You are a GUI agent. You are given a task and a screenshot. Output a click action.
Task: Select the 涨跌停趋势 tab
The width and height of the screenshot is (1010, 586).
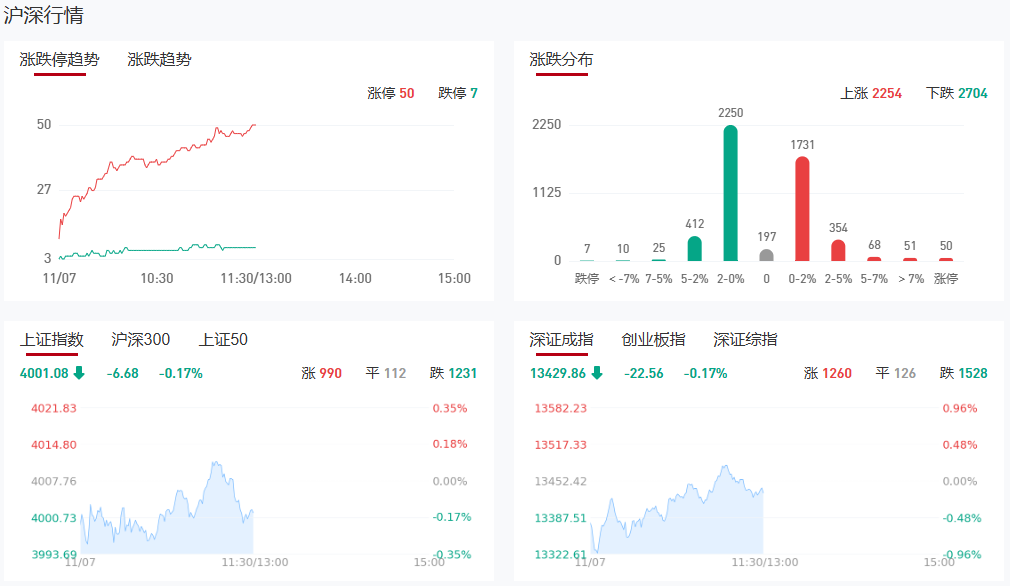[x=60, y=59]
